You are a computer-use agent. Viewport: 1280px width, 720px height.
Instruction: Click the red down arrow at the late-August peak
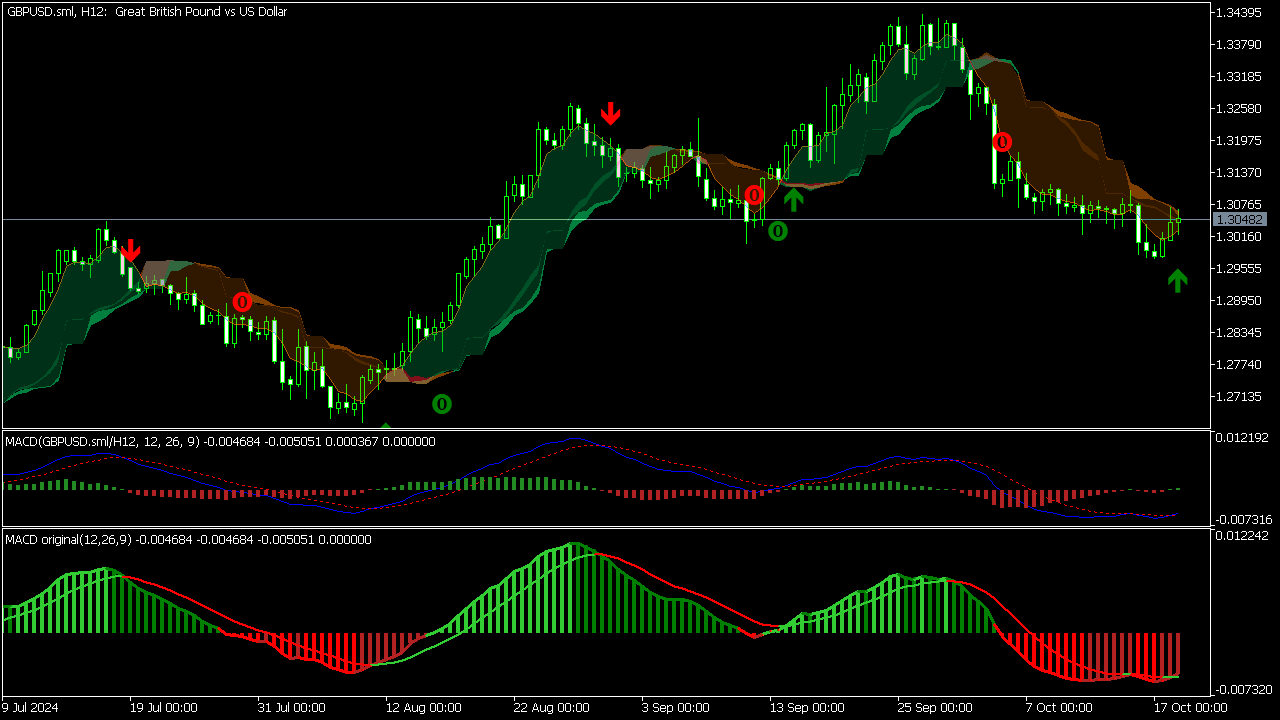click(610, 113)
